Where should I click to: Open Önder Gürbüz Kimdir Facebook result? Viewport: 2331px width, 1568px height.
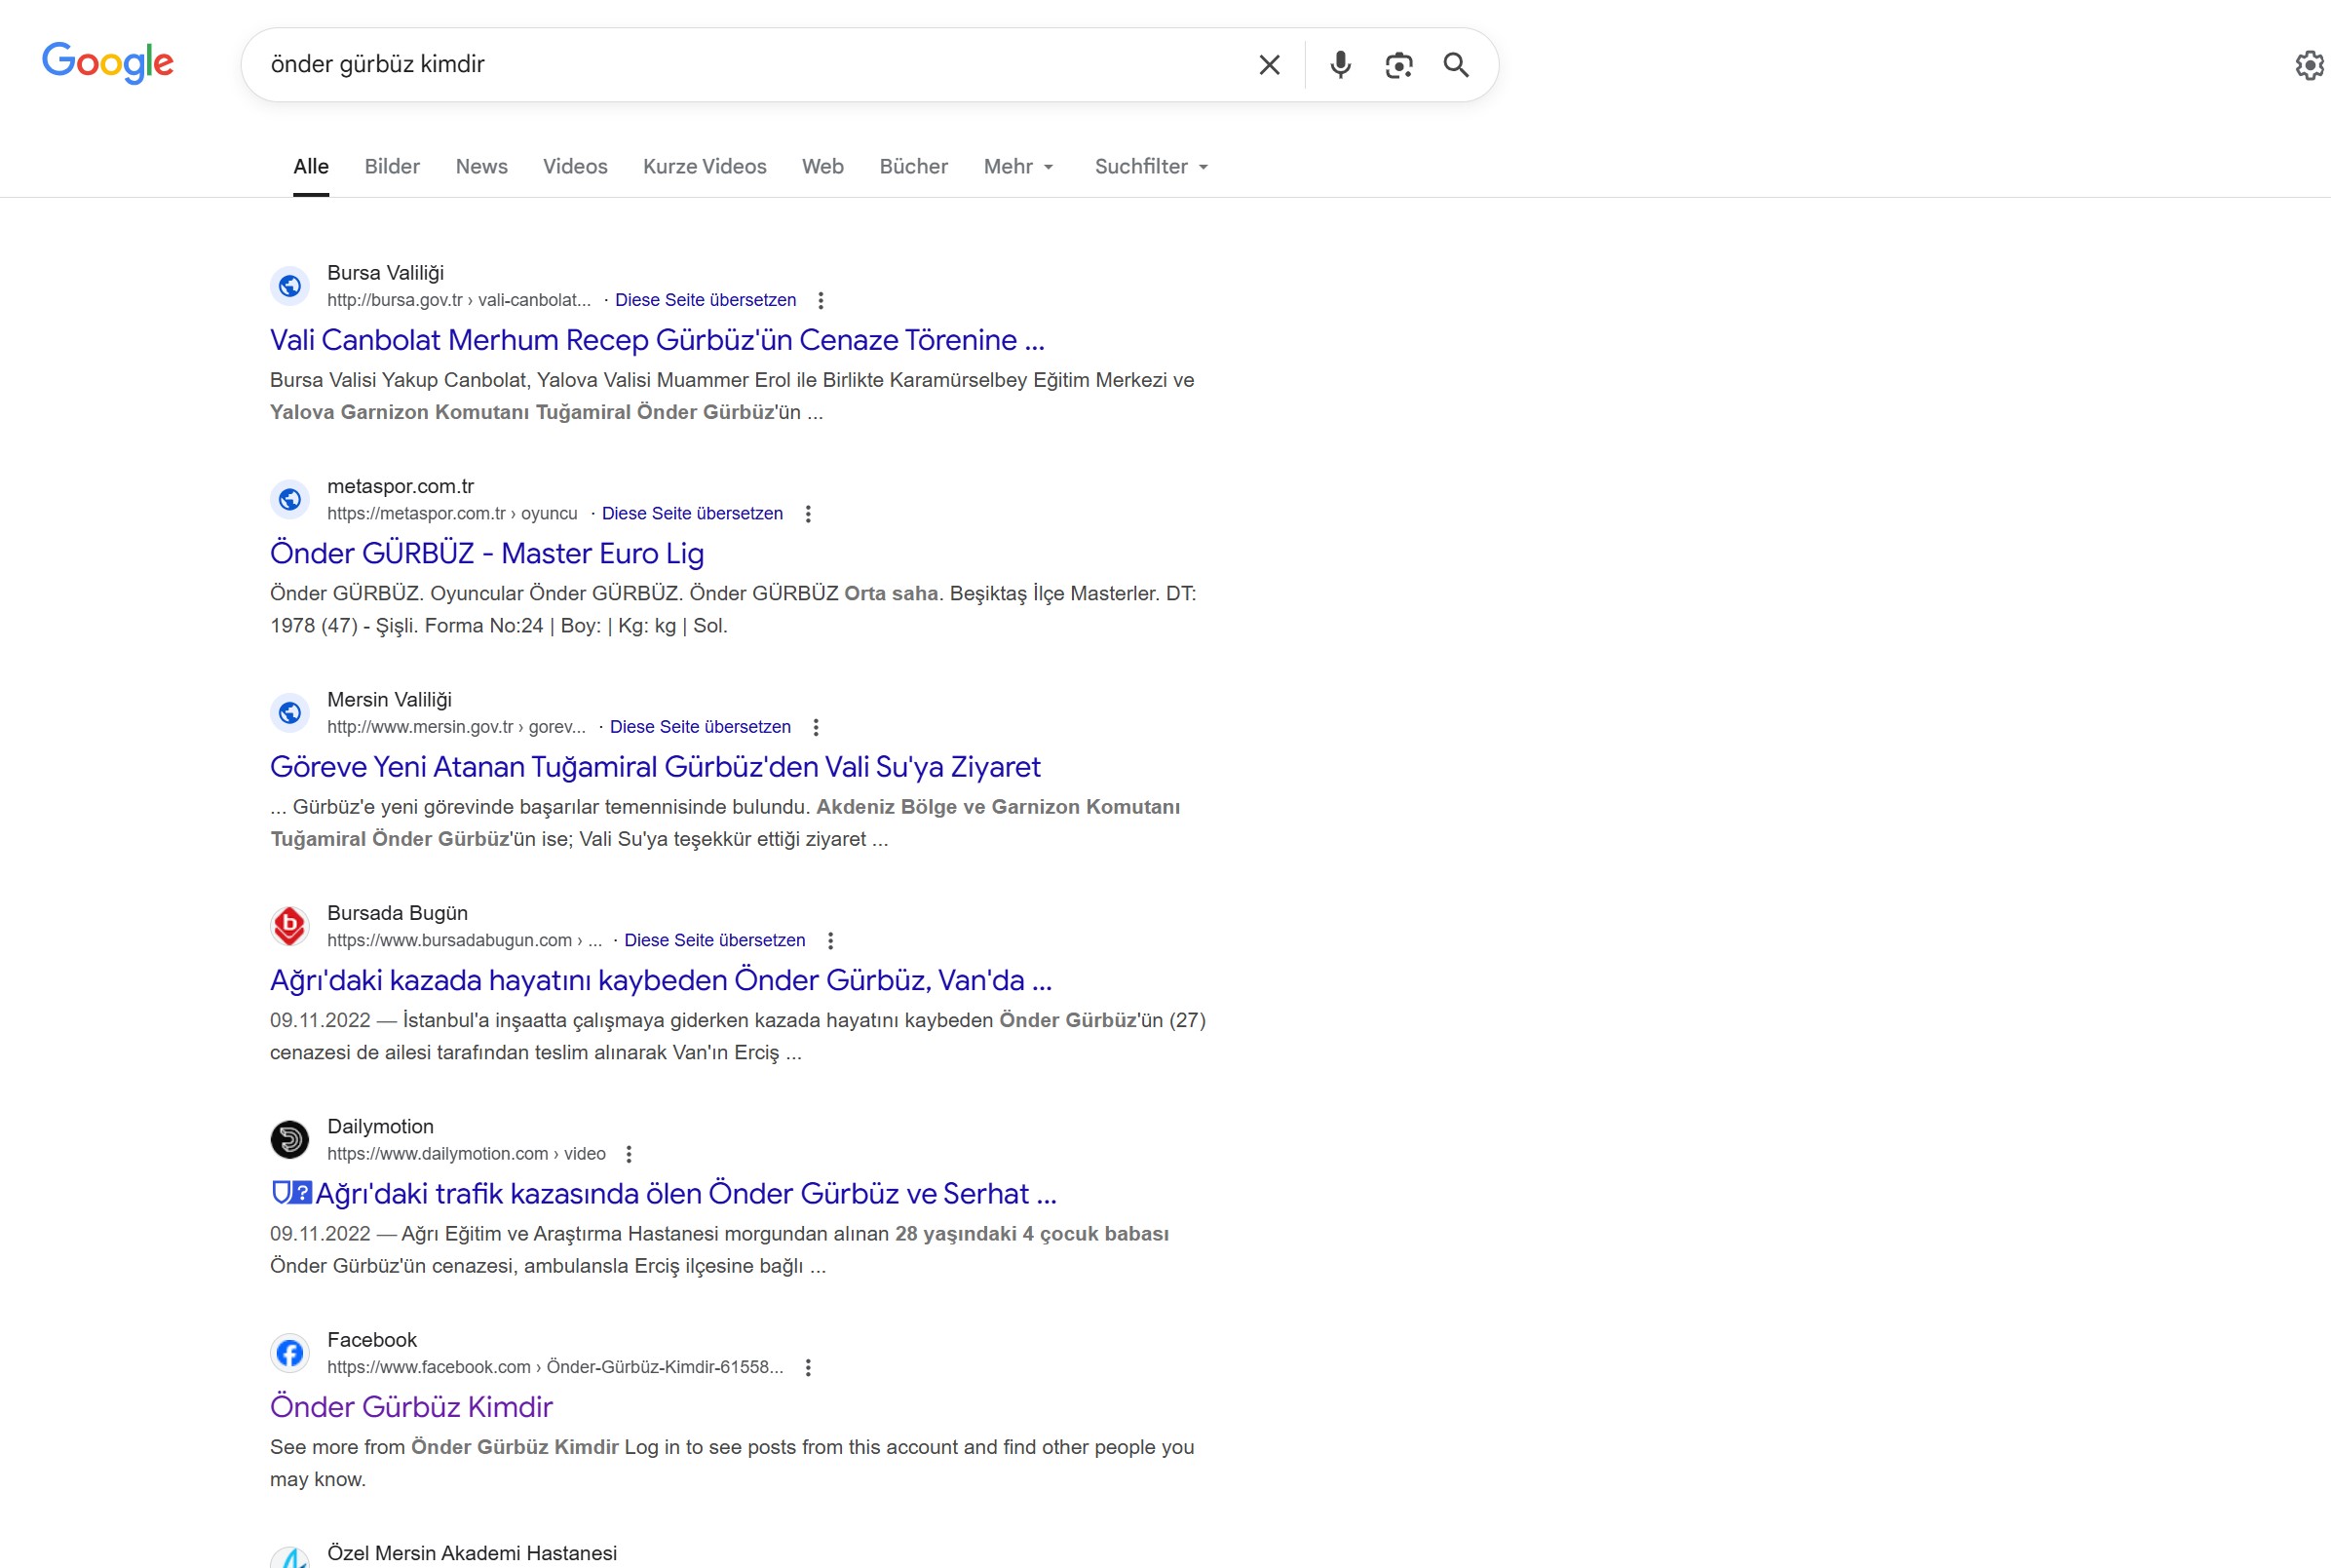411,1407
